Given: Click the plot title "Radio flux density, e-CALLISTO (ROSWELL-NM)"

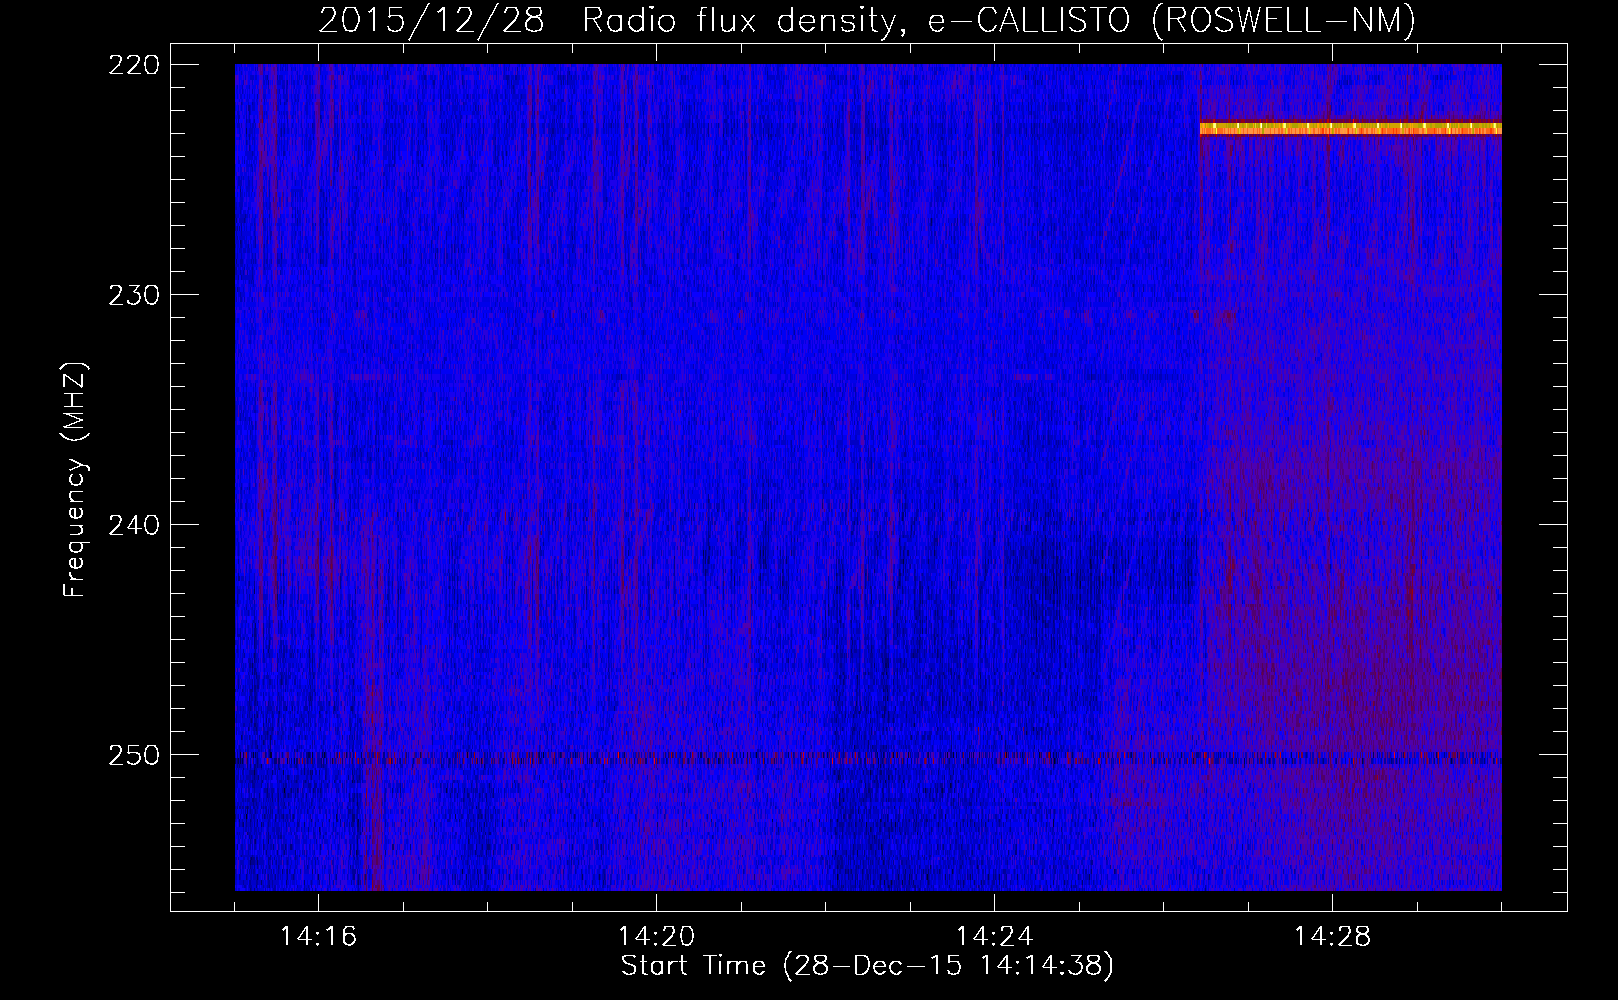Looking at the screenshot, I should [999, 20].
